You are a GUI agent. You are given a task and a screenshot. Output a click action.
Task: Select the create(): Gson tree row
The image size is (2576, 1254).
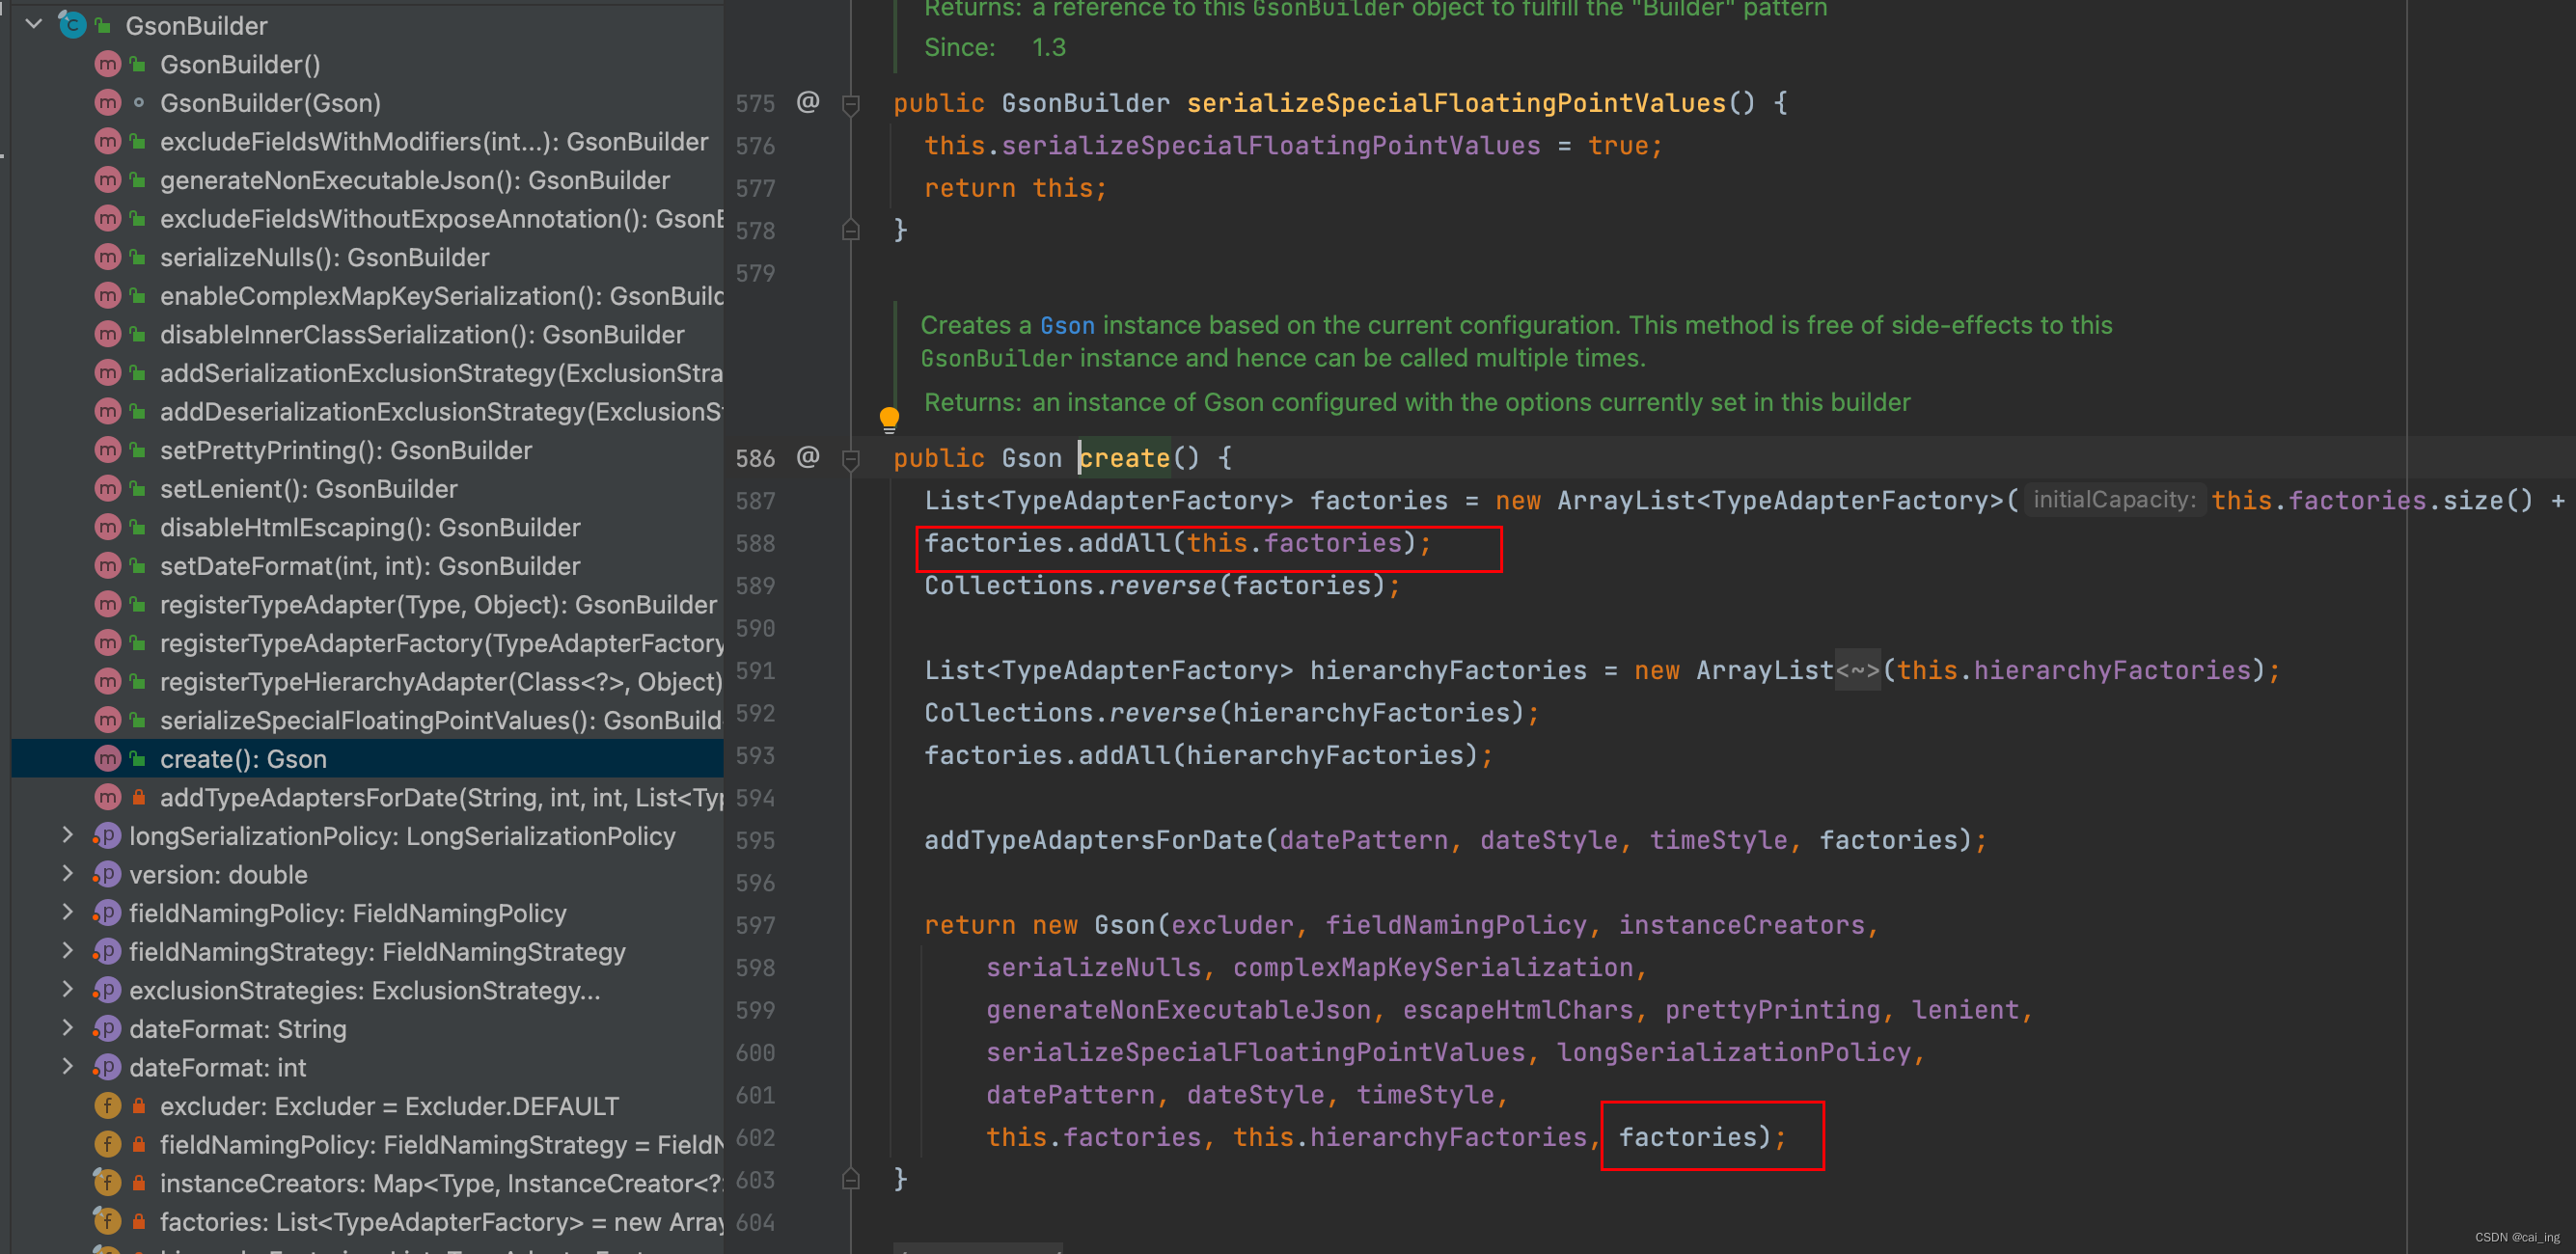tap(367, 758)
